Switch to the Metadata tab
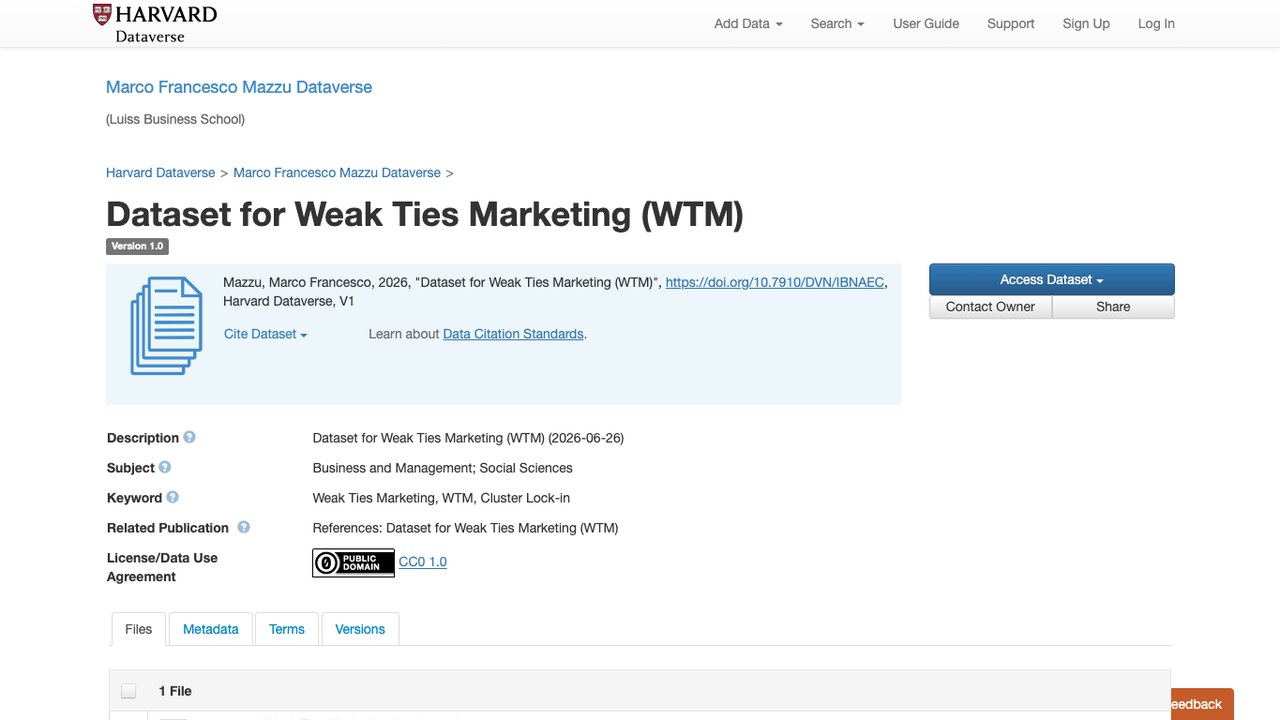Image resolution: width=1280 pixels, height=720 pixels. [211, 629]
